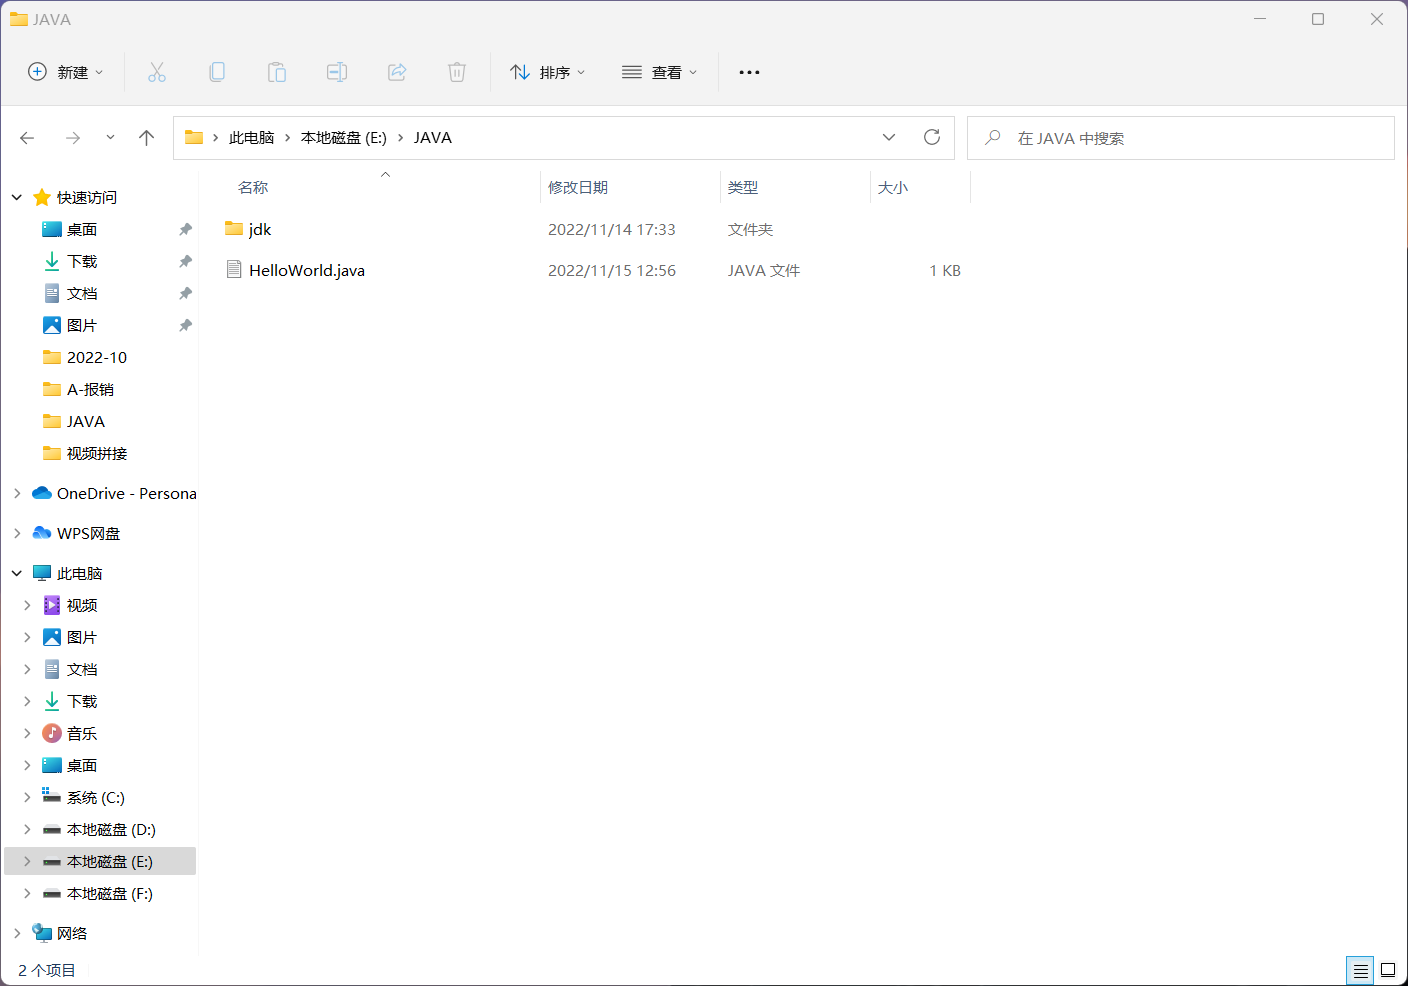Click 本地磁盘 (E:) in address breadcrumb

click(x=343, y=138)
